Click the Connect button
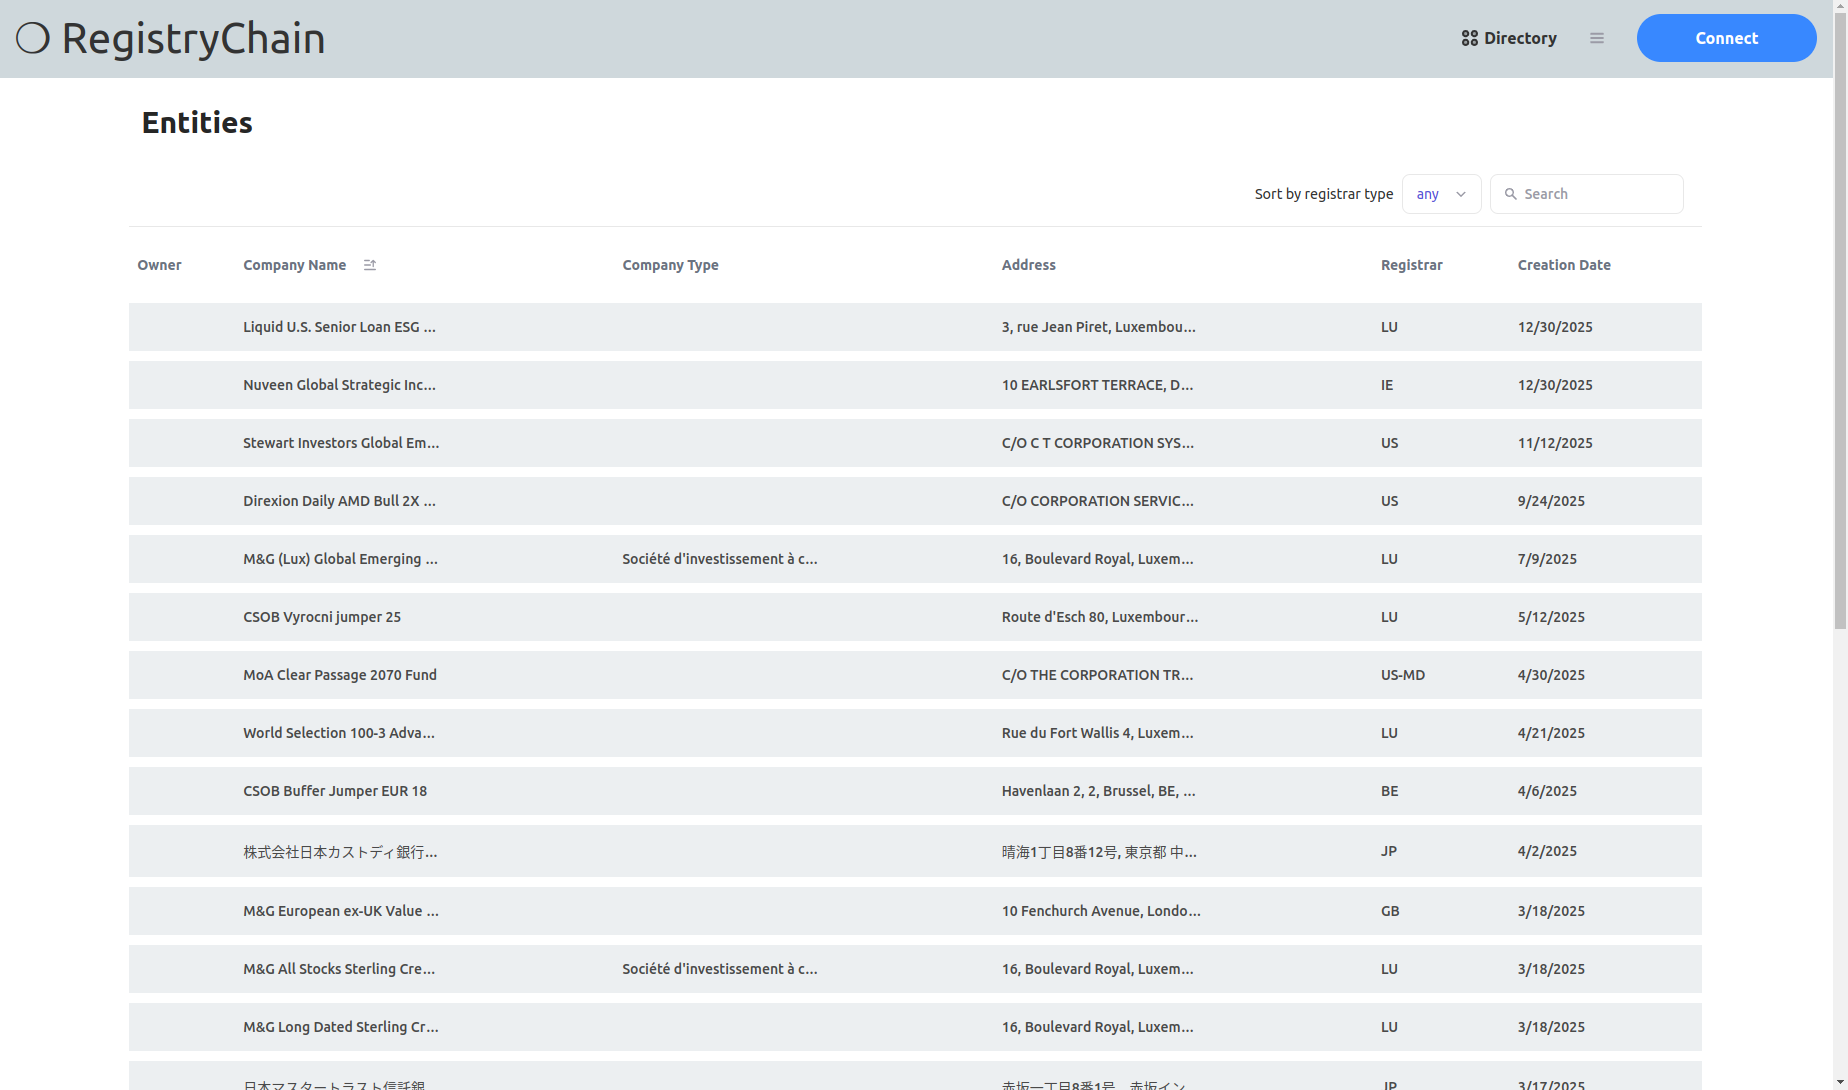Screen dimensions: 1848x1090 [1726, 38]
